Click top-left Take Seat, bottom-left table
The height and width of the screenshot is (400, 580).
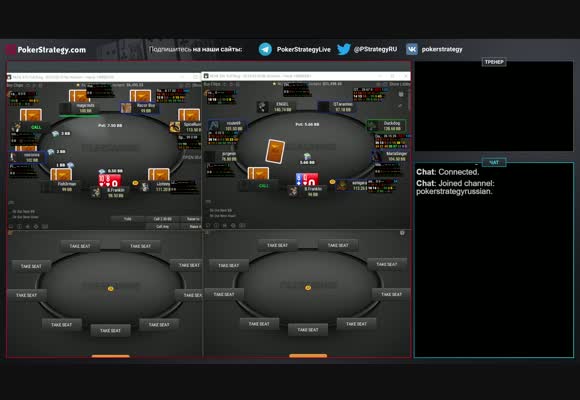[x=80, y=246]
